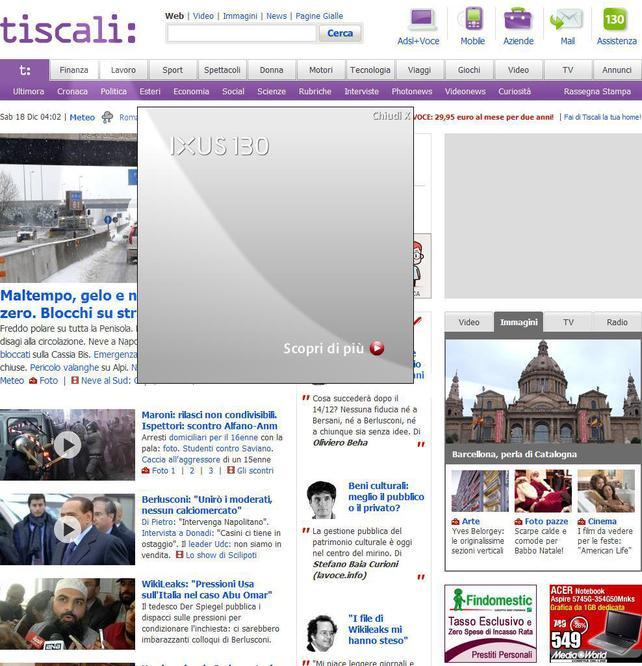The width and height of the screenshot is (642, 666).
Task: Click camera icon beside Cinema
Action: 581,522
